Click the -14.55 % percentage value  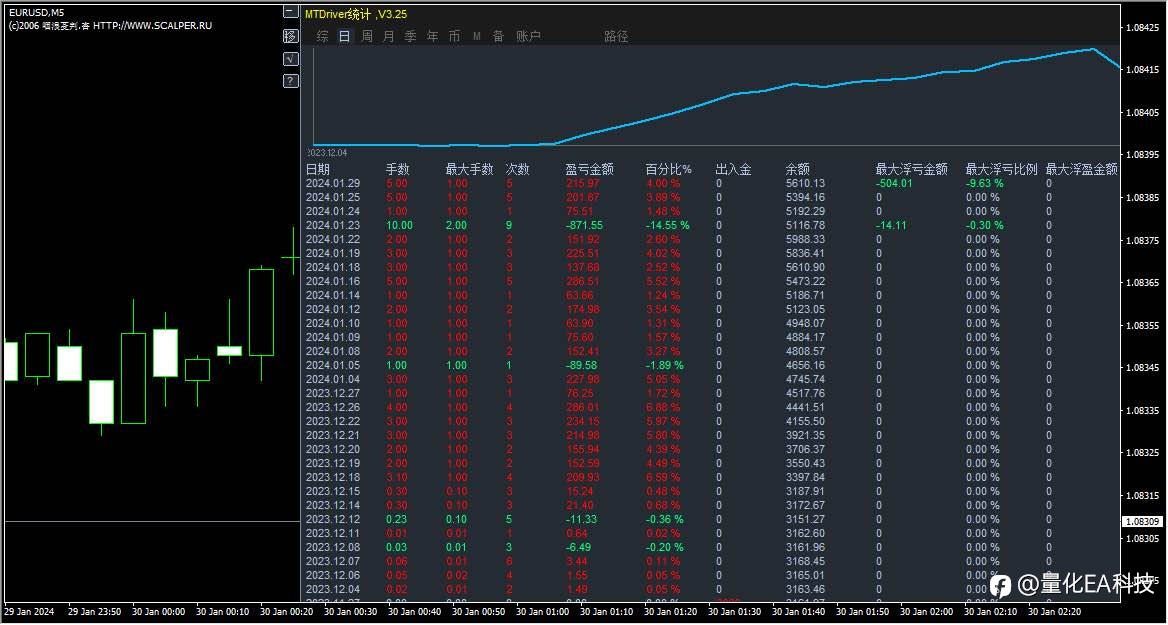[667, 225]
